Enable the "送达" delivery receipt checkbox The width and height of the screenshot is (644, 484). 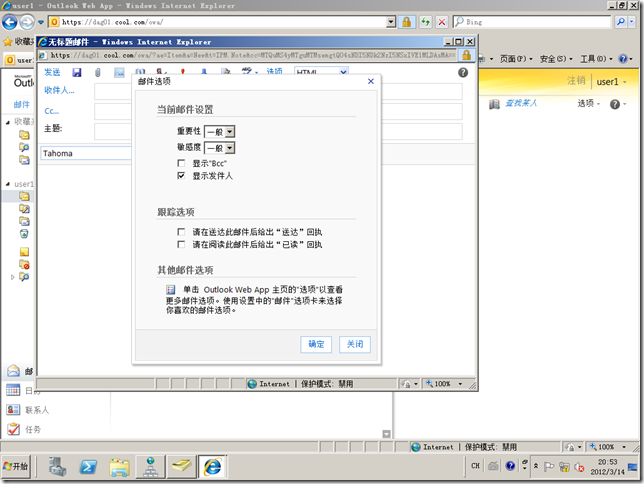coord(181,232)
